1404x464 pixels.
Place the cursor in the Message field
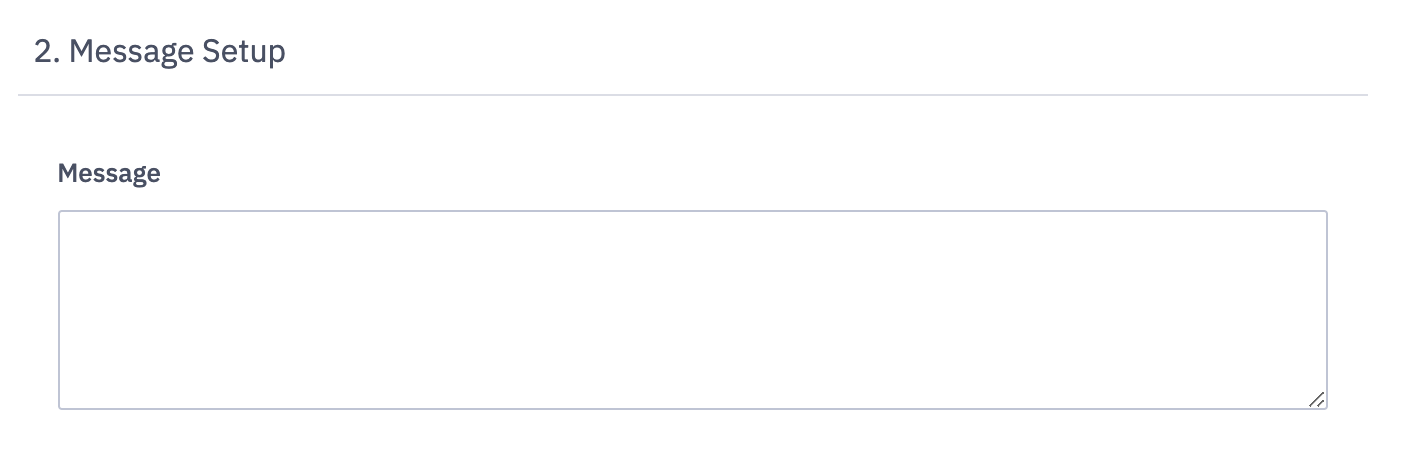[692, 309]
